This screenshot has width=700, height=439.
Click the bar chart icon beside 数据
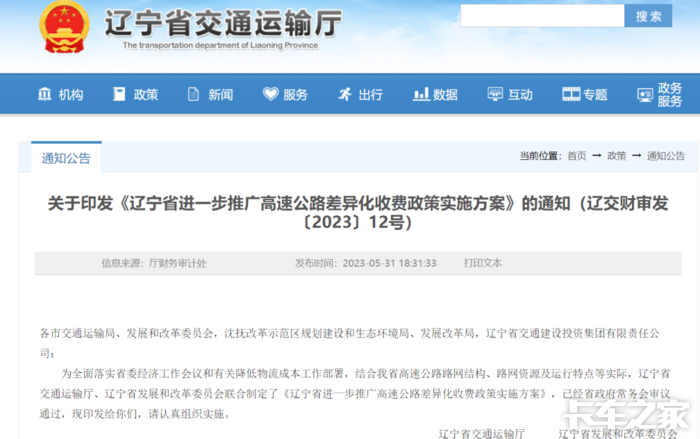pos(421,94)
